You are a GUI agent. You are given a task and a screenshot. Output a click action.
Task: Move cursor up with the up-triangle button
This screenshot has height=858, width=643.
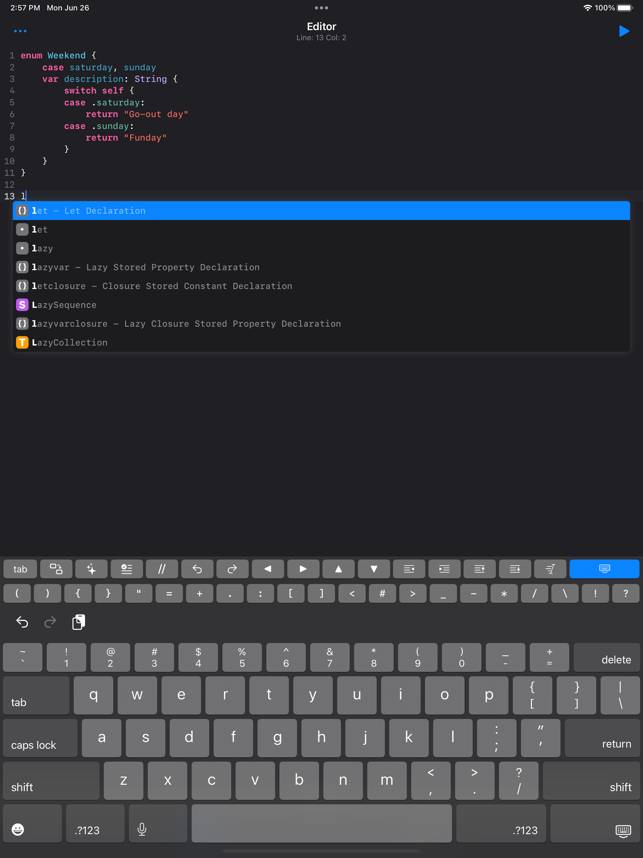pyautogui.click(x=338, y=569)
